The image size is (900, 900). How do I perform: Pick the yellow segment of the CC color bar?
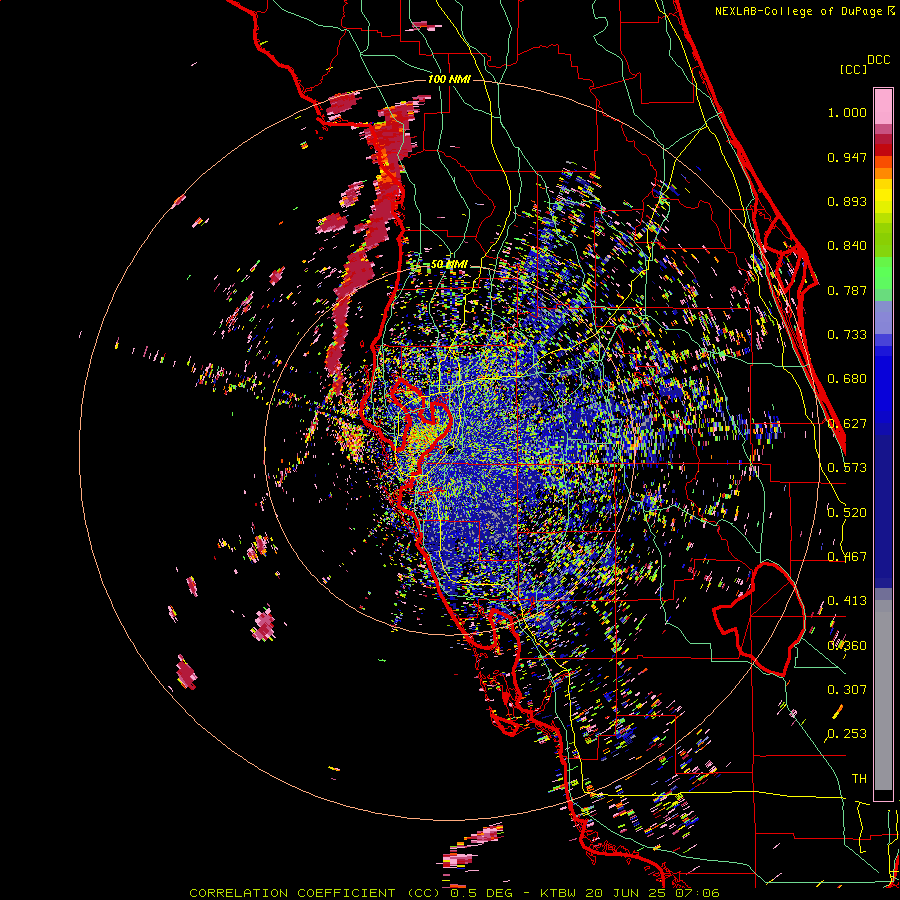pyautogui.click(x=883, y=196)
